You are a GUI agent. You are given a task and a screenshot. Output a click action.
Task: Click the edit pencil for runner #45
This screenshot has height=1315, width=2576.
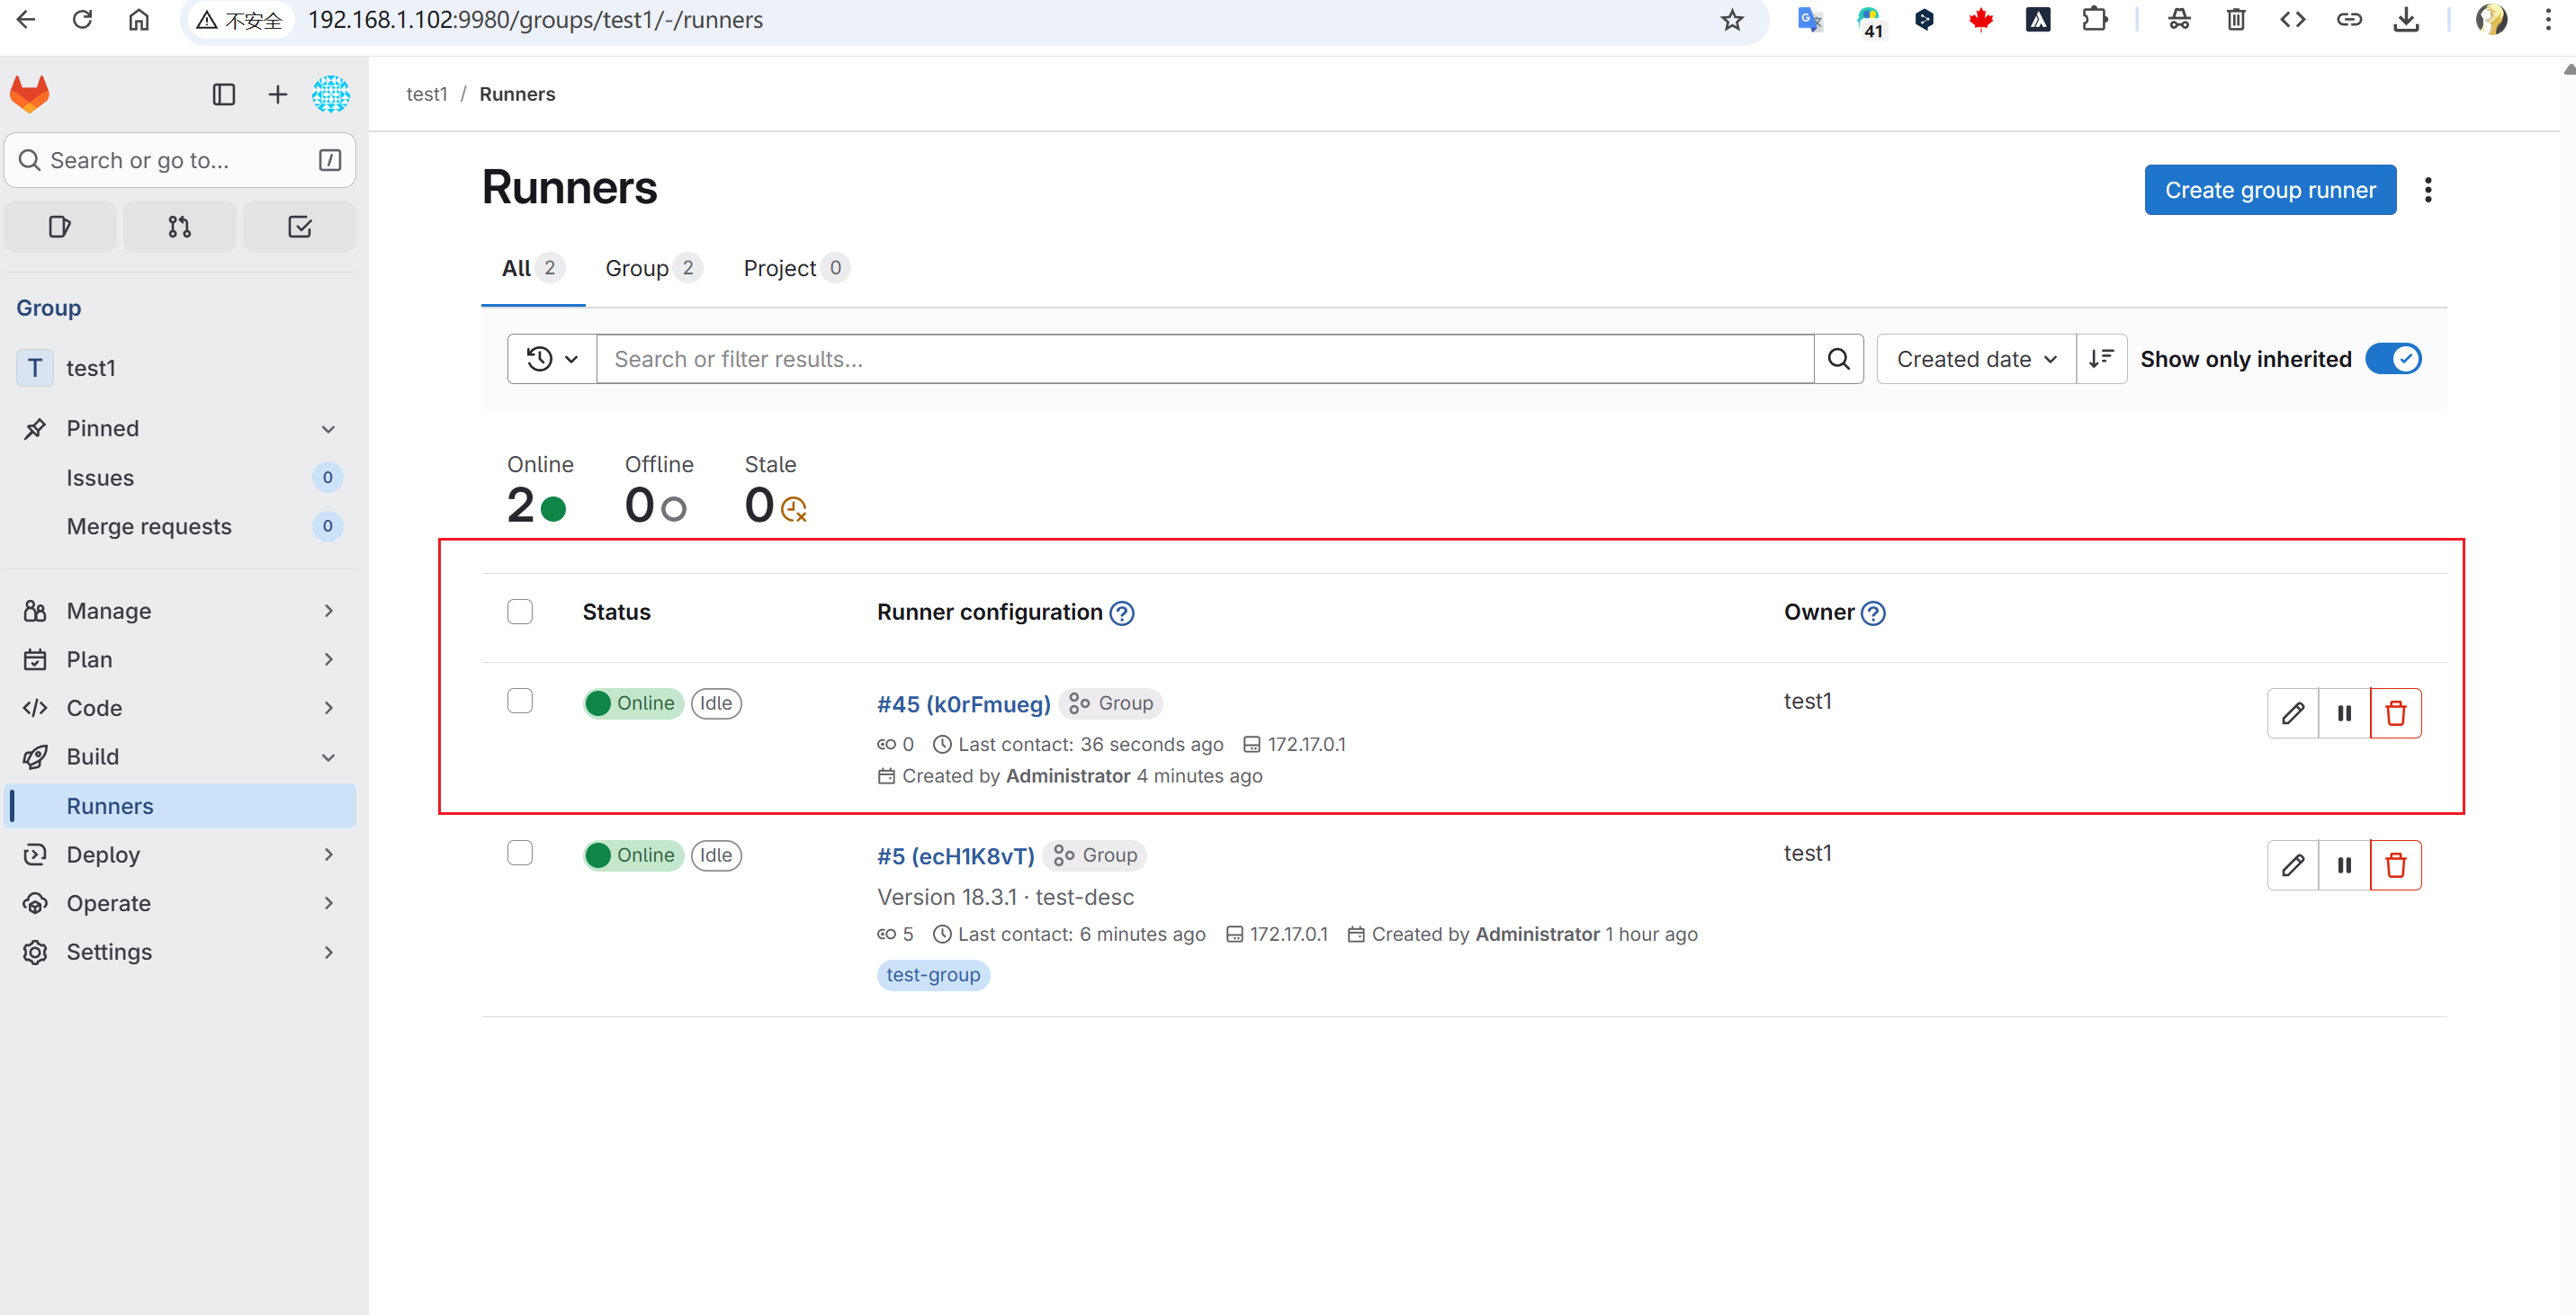pyautogui.click(x=2292, y=713)
